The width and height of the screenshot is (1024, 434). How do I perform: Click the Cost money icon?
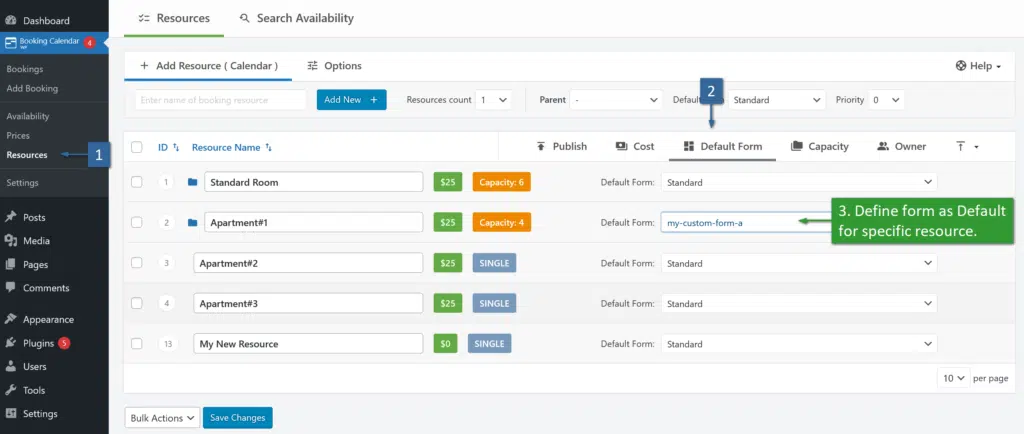point(622,146)
